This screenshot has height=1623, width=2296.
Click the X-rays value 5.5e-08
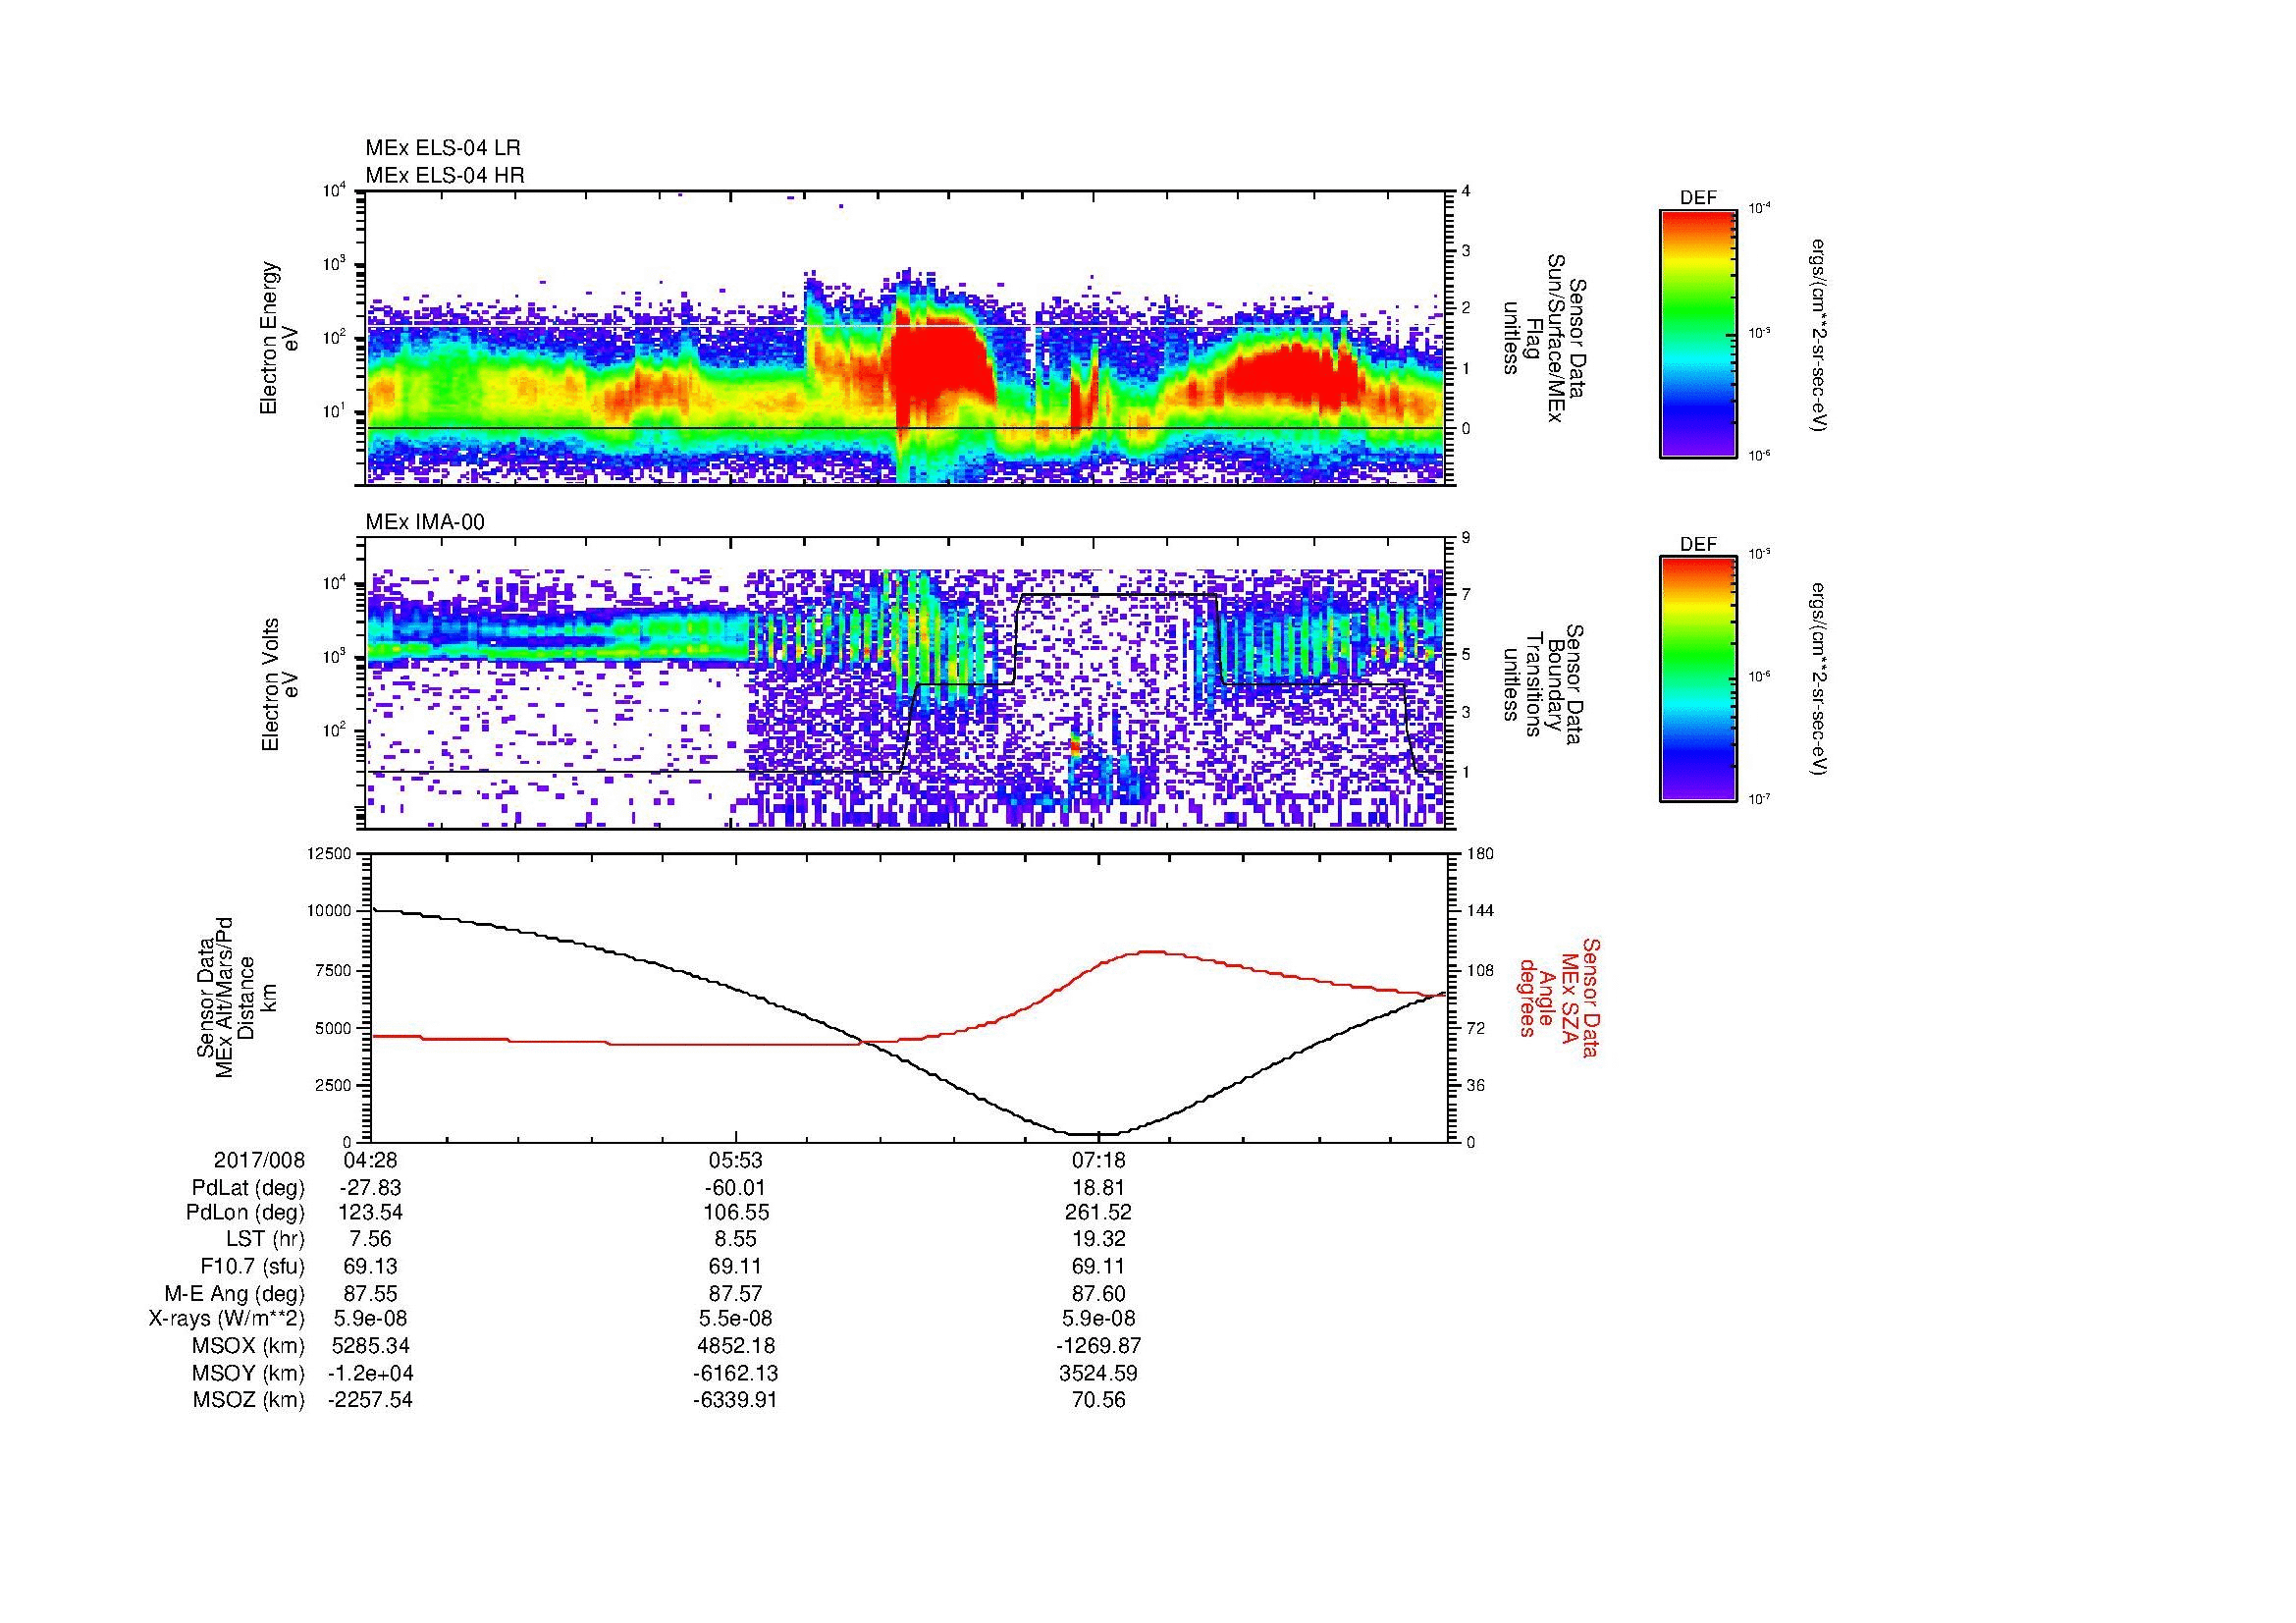735,1319
